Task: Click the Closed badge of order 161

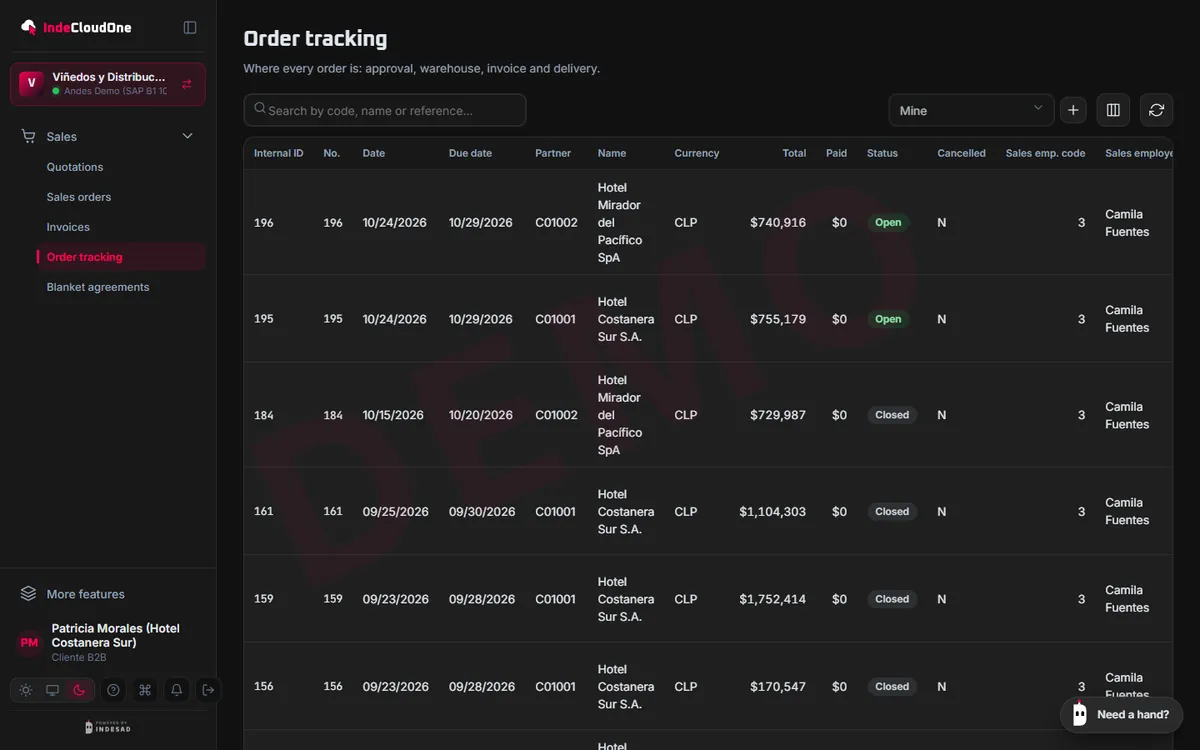Action: tap(892, 512)
